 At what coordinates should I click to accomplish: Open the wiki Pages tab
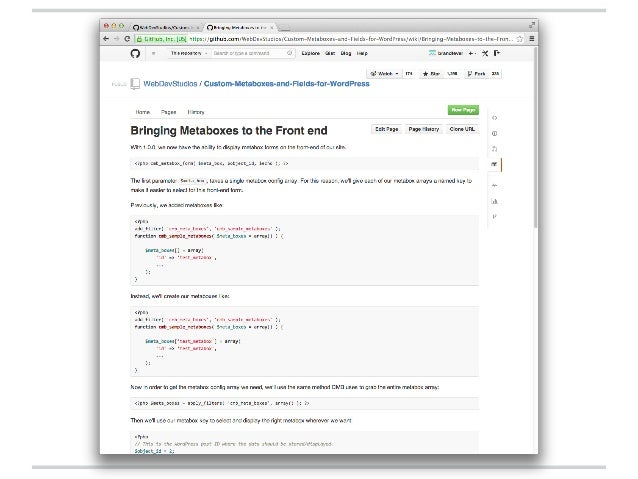(168, 112)
